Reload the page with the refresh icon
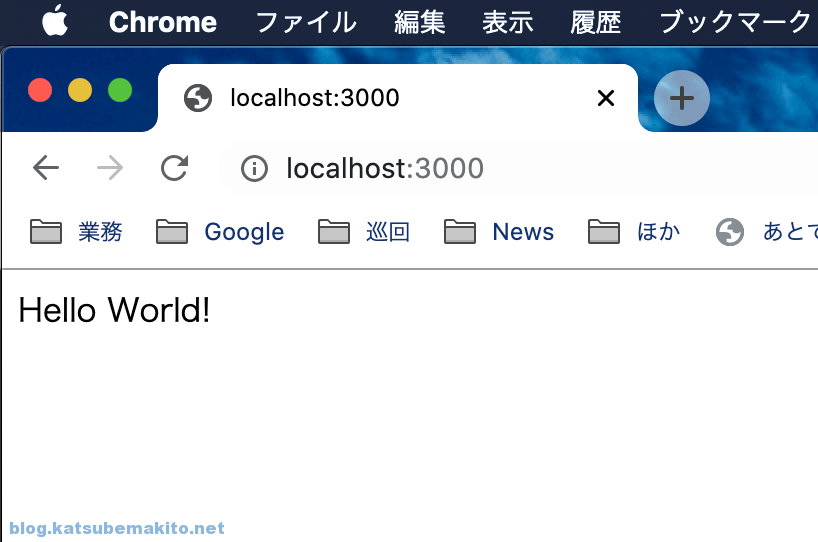This screenshot has width=818, height=542. point(174,168)
